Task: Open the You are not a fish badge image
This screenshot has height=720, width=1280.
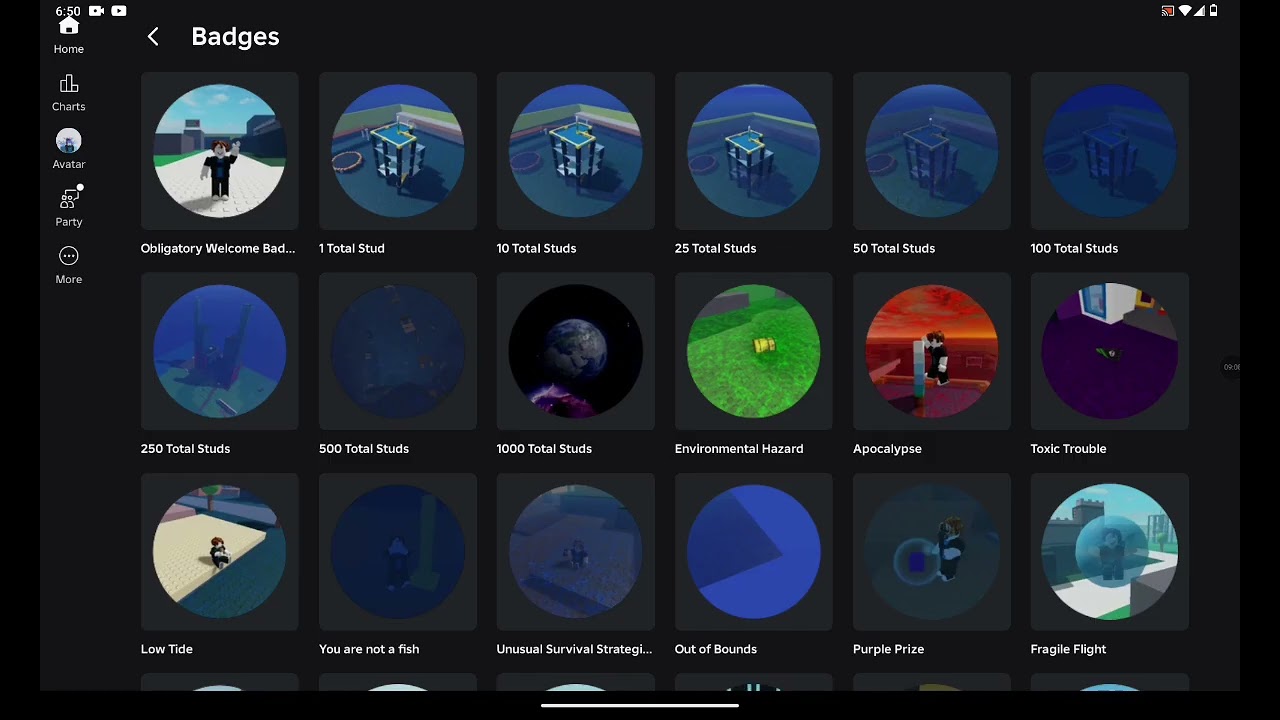Action: point(398,552)
